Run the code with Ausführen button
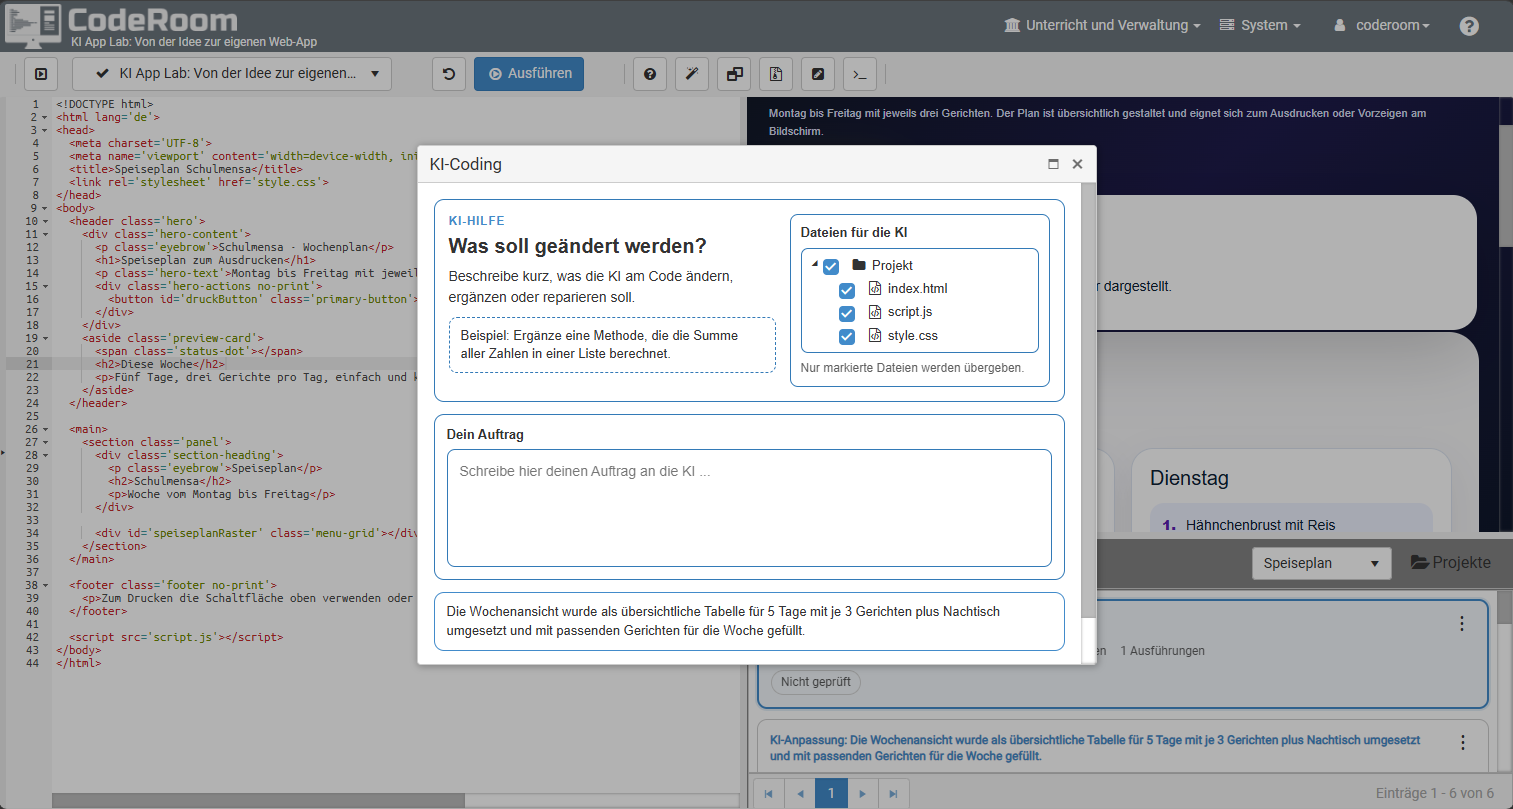Screen dimensions: 1513x809 tap(529, 74)
